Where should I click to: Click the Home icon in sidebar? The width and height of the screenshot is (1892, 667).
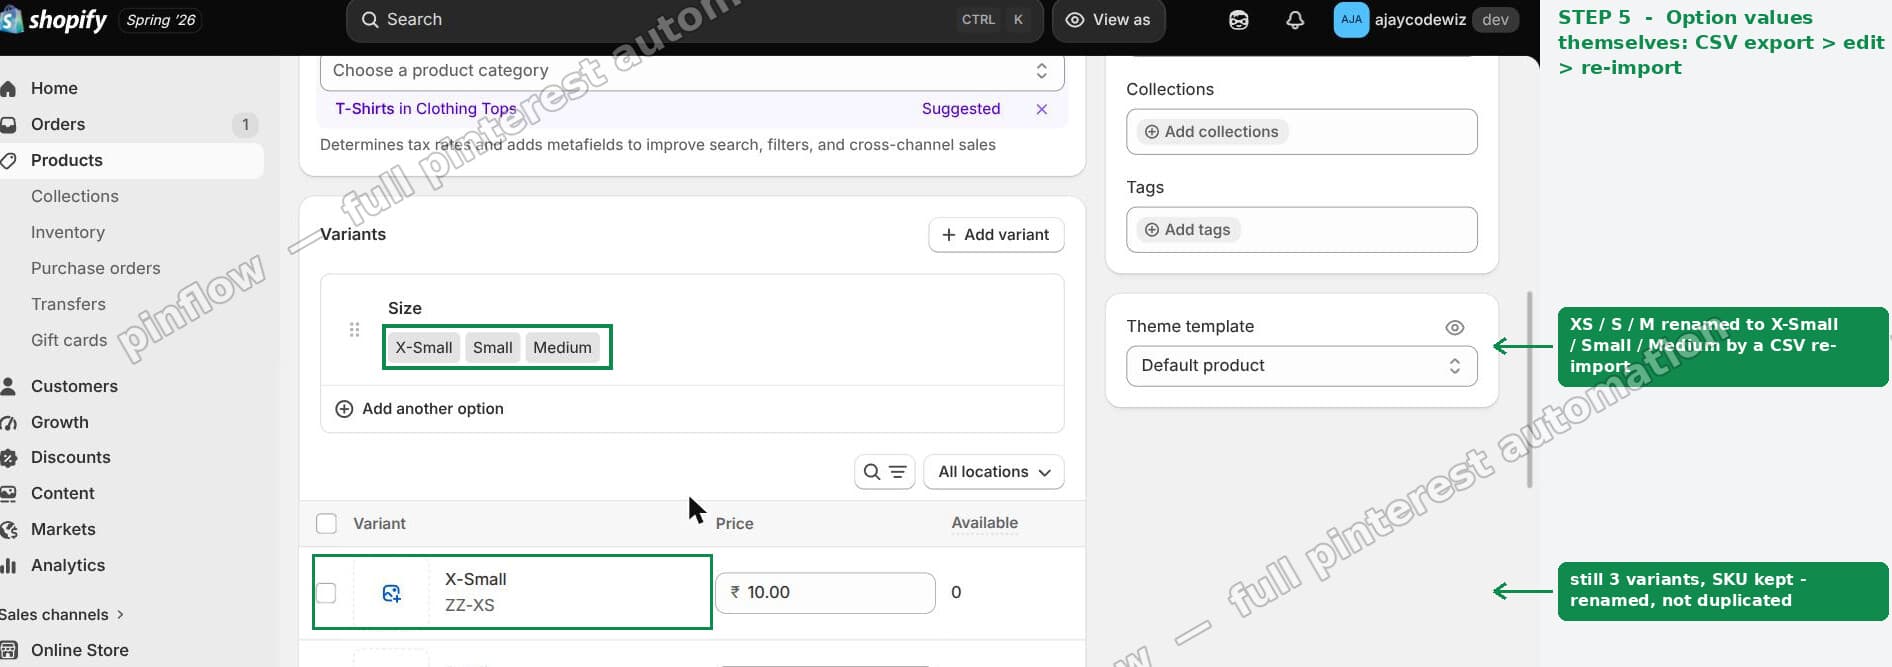pyautogui.click(x=9, y=89)
